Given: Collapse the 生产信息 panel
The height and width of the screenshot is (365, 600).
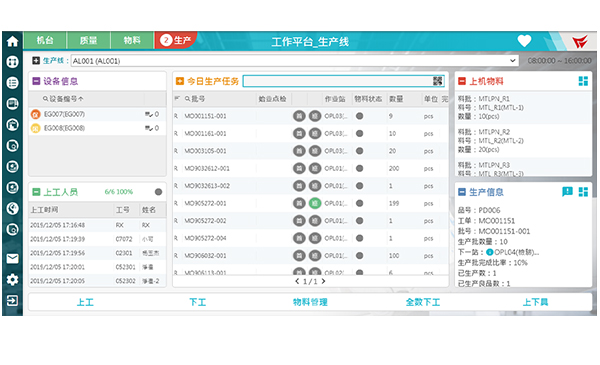Looking at the screenshot, I should coord(462,192).
